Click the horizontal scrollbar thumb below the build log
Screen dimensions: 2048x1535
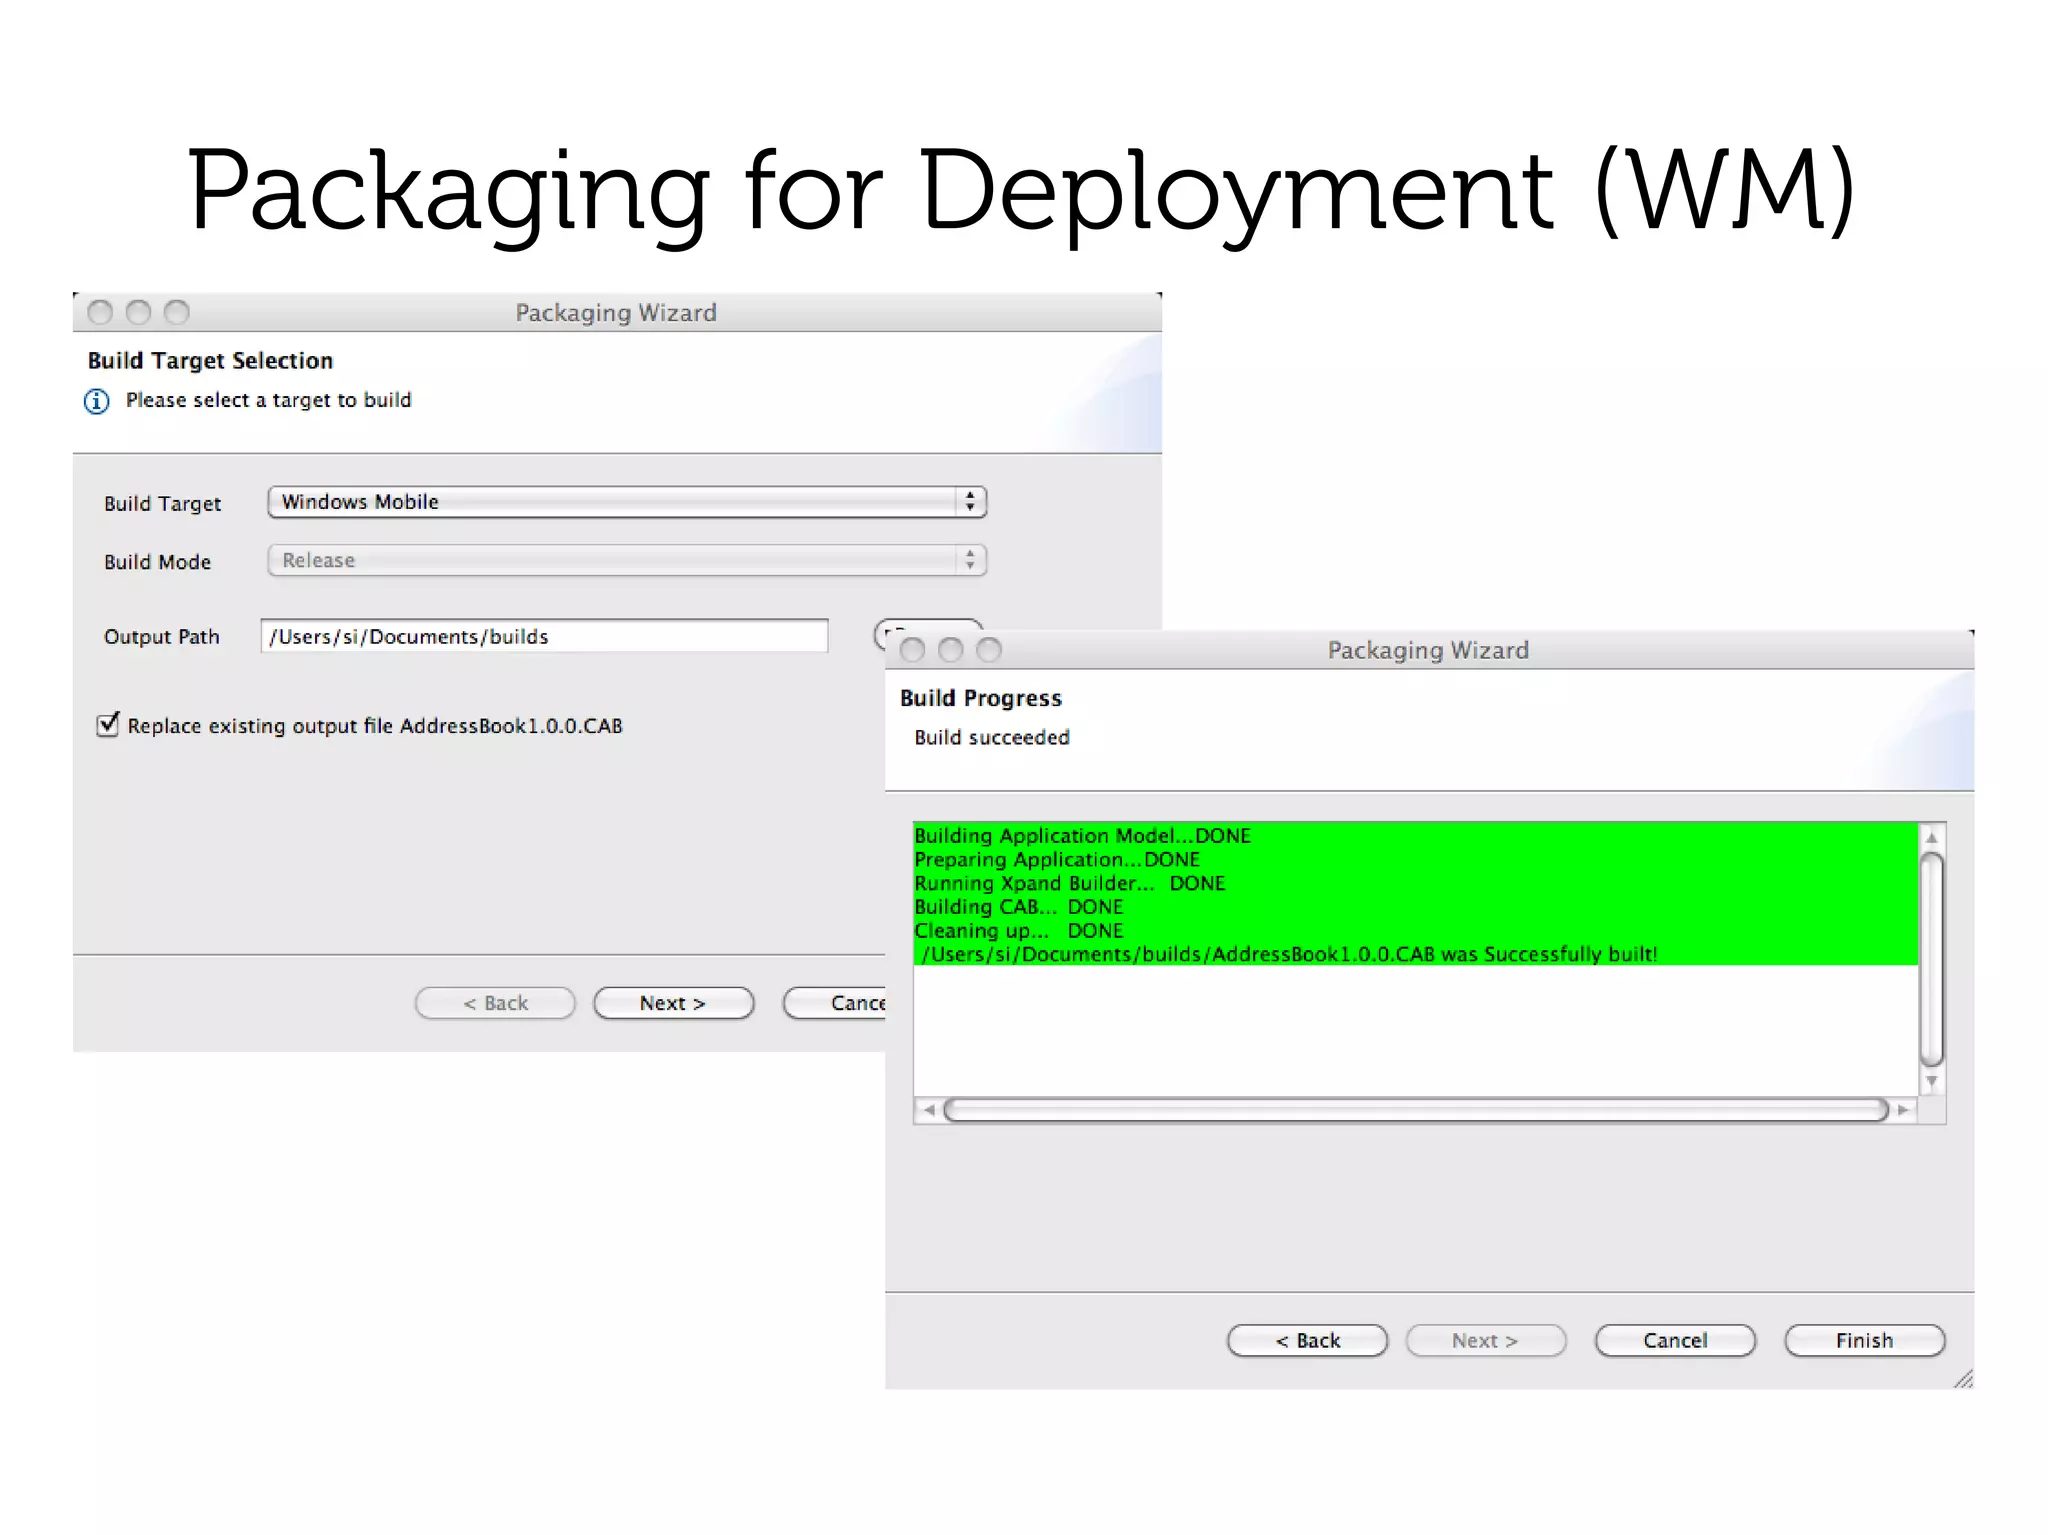click(x=1416, y=1109)
